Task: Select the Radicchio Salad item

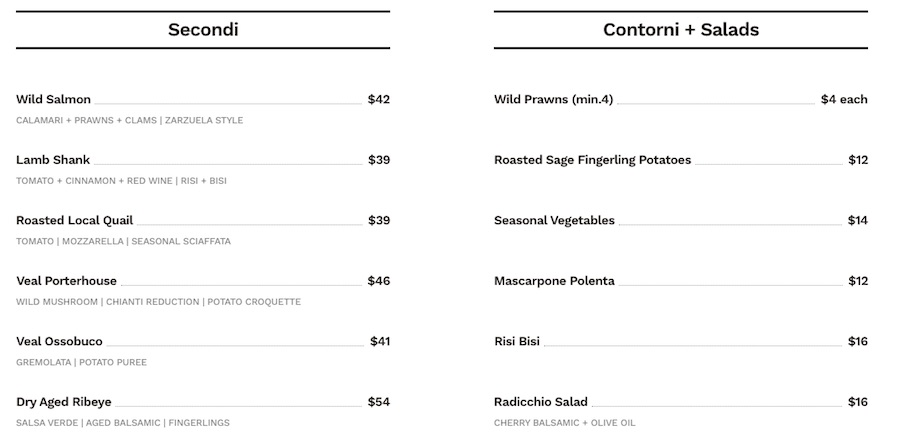Action: (x=541, y=402)
